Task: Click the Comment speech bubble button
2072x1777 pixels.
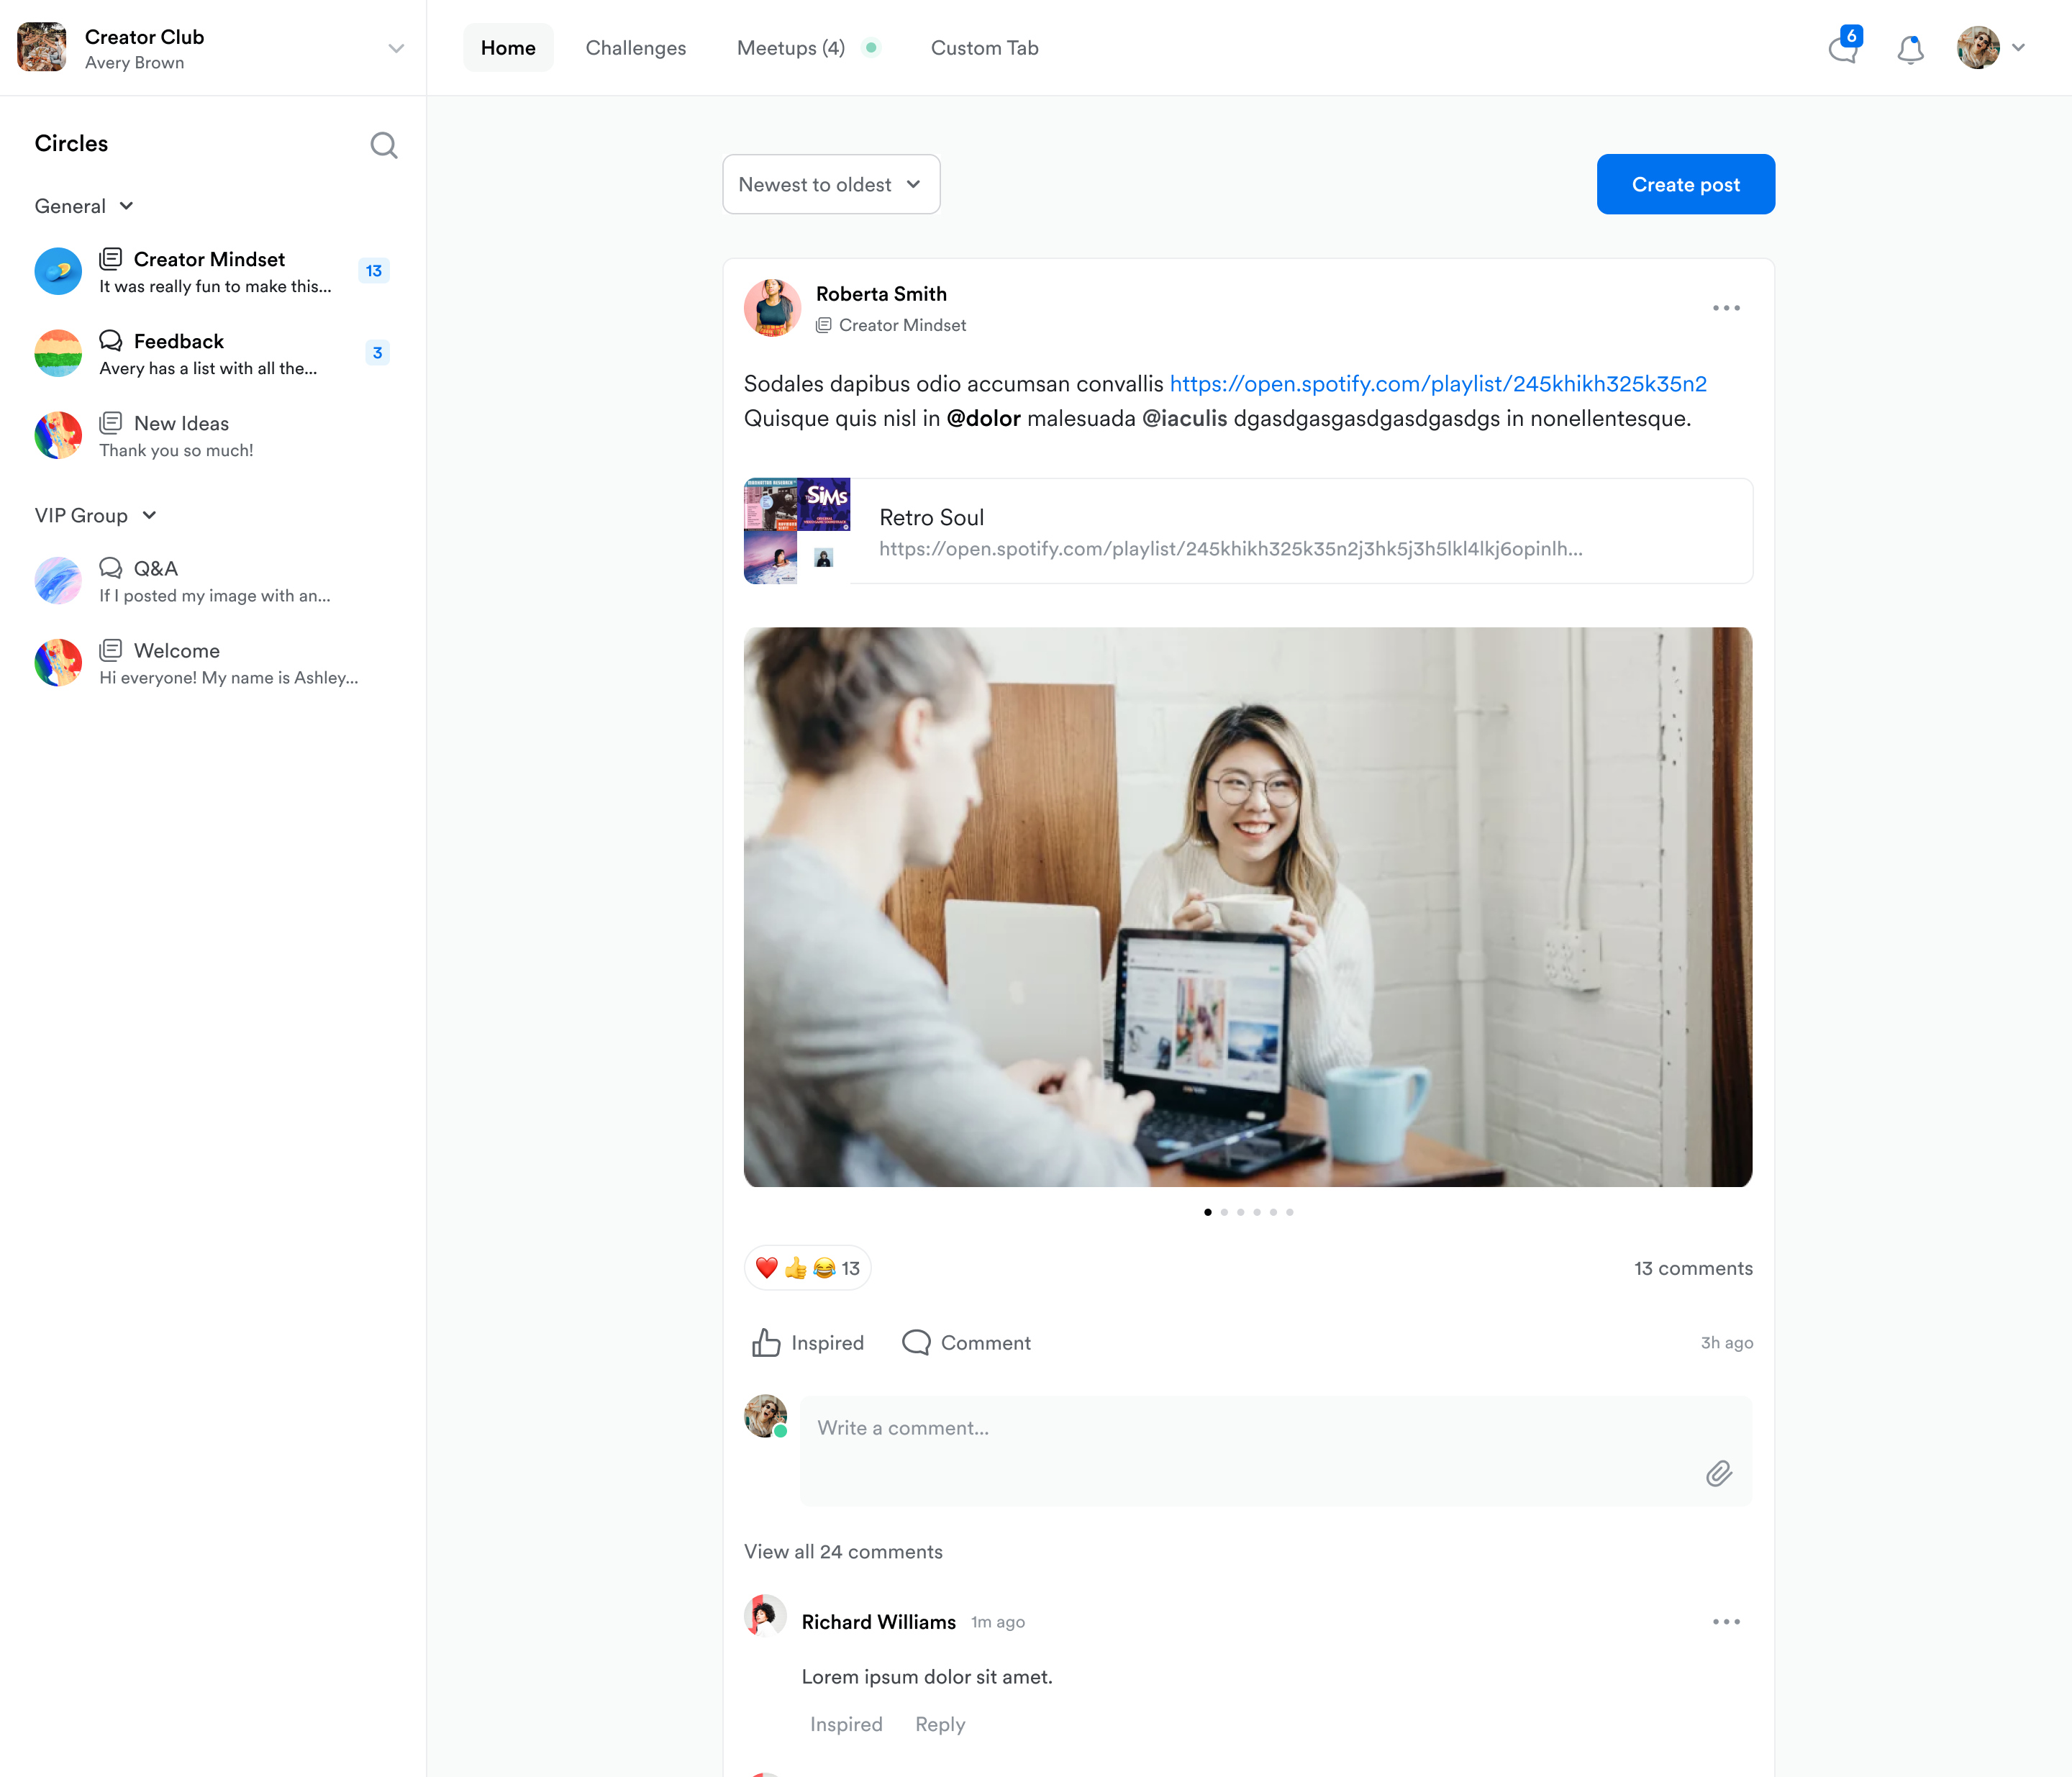Action: tap(966, 1342)
